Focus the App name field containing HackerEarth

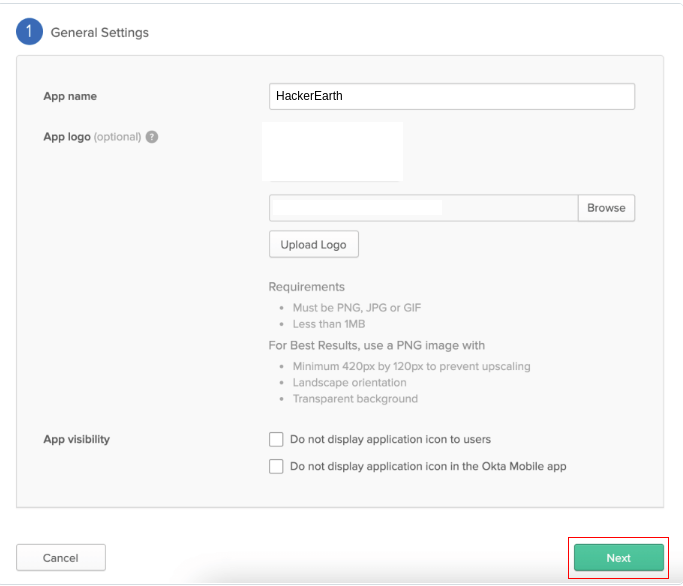[452, 96]
